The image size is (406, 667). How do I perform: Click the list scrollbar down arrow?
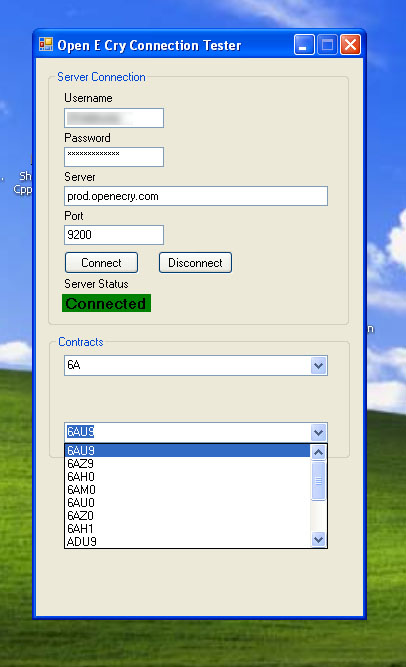318,539
